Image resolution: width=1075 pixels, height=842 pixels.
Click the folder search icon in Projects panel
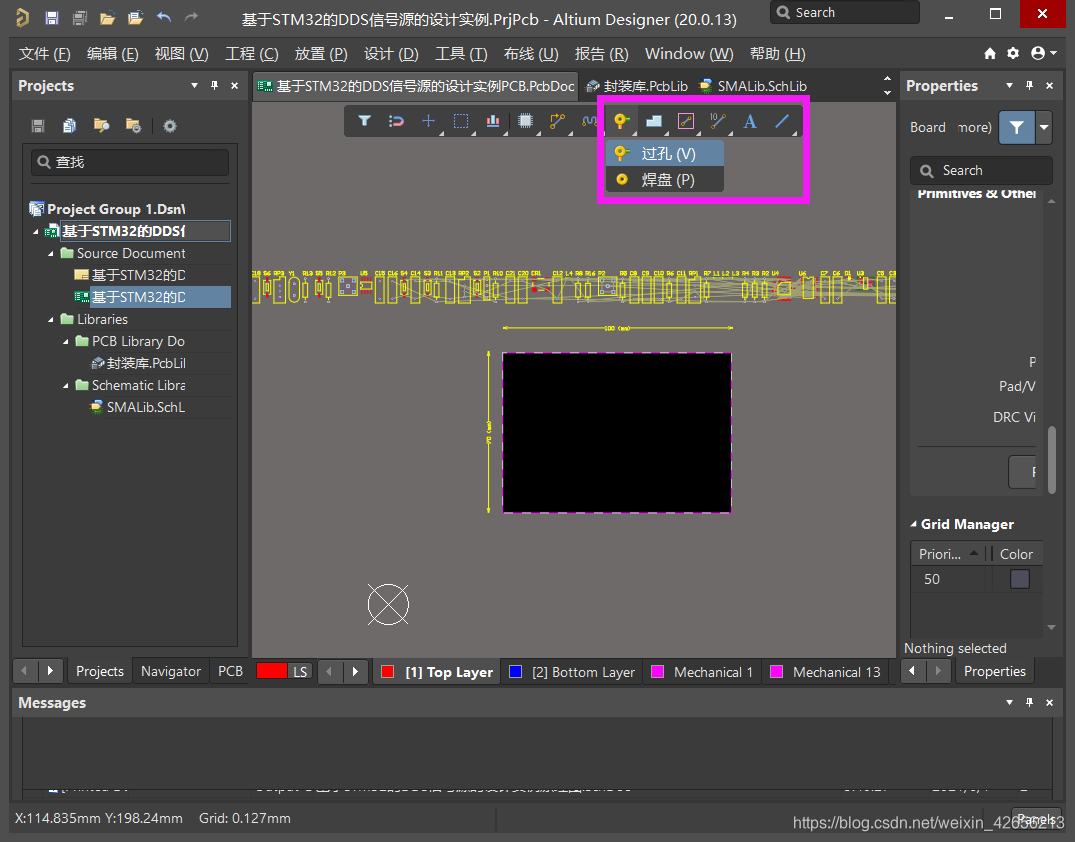[101, 125]
